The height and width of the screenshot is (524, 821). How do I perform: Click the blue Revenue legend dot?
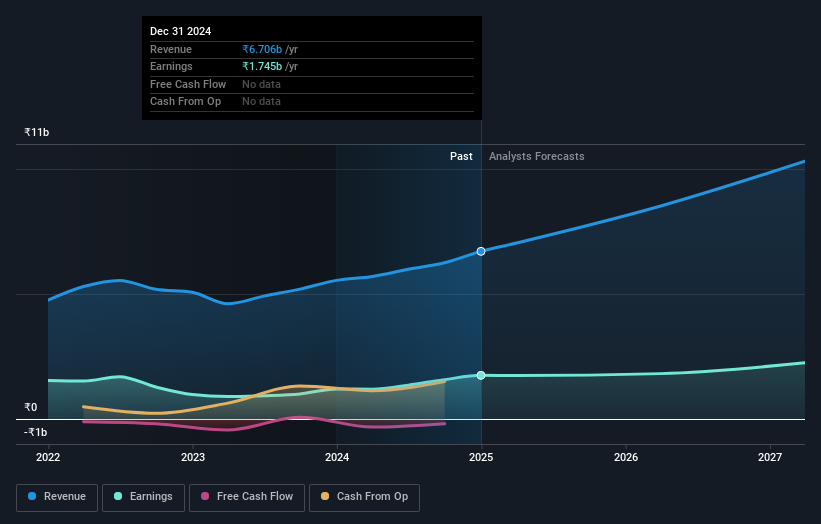pyautogui.click(x=32, y=496)
